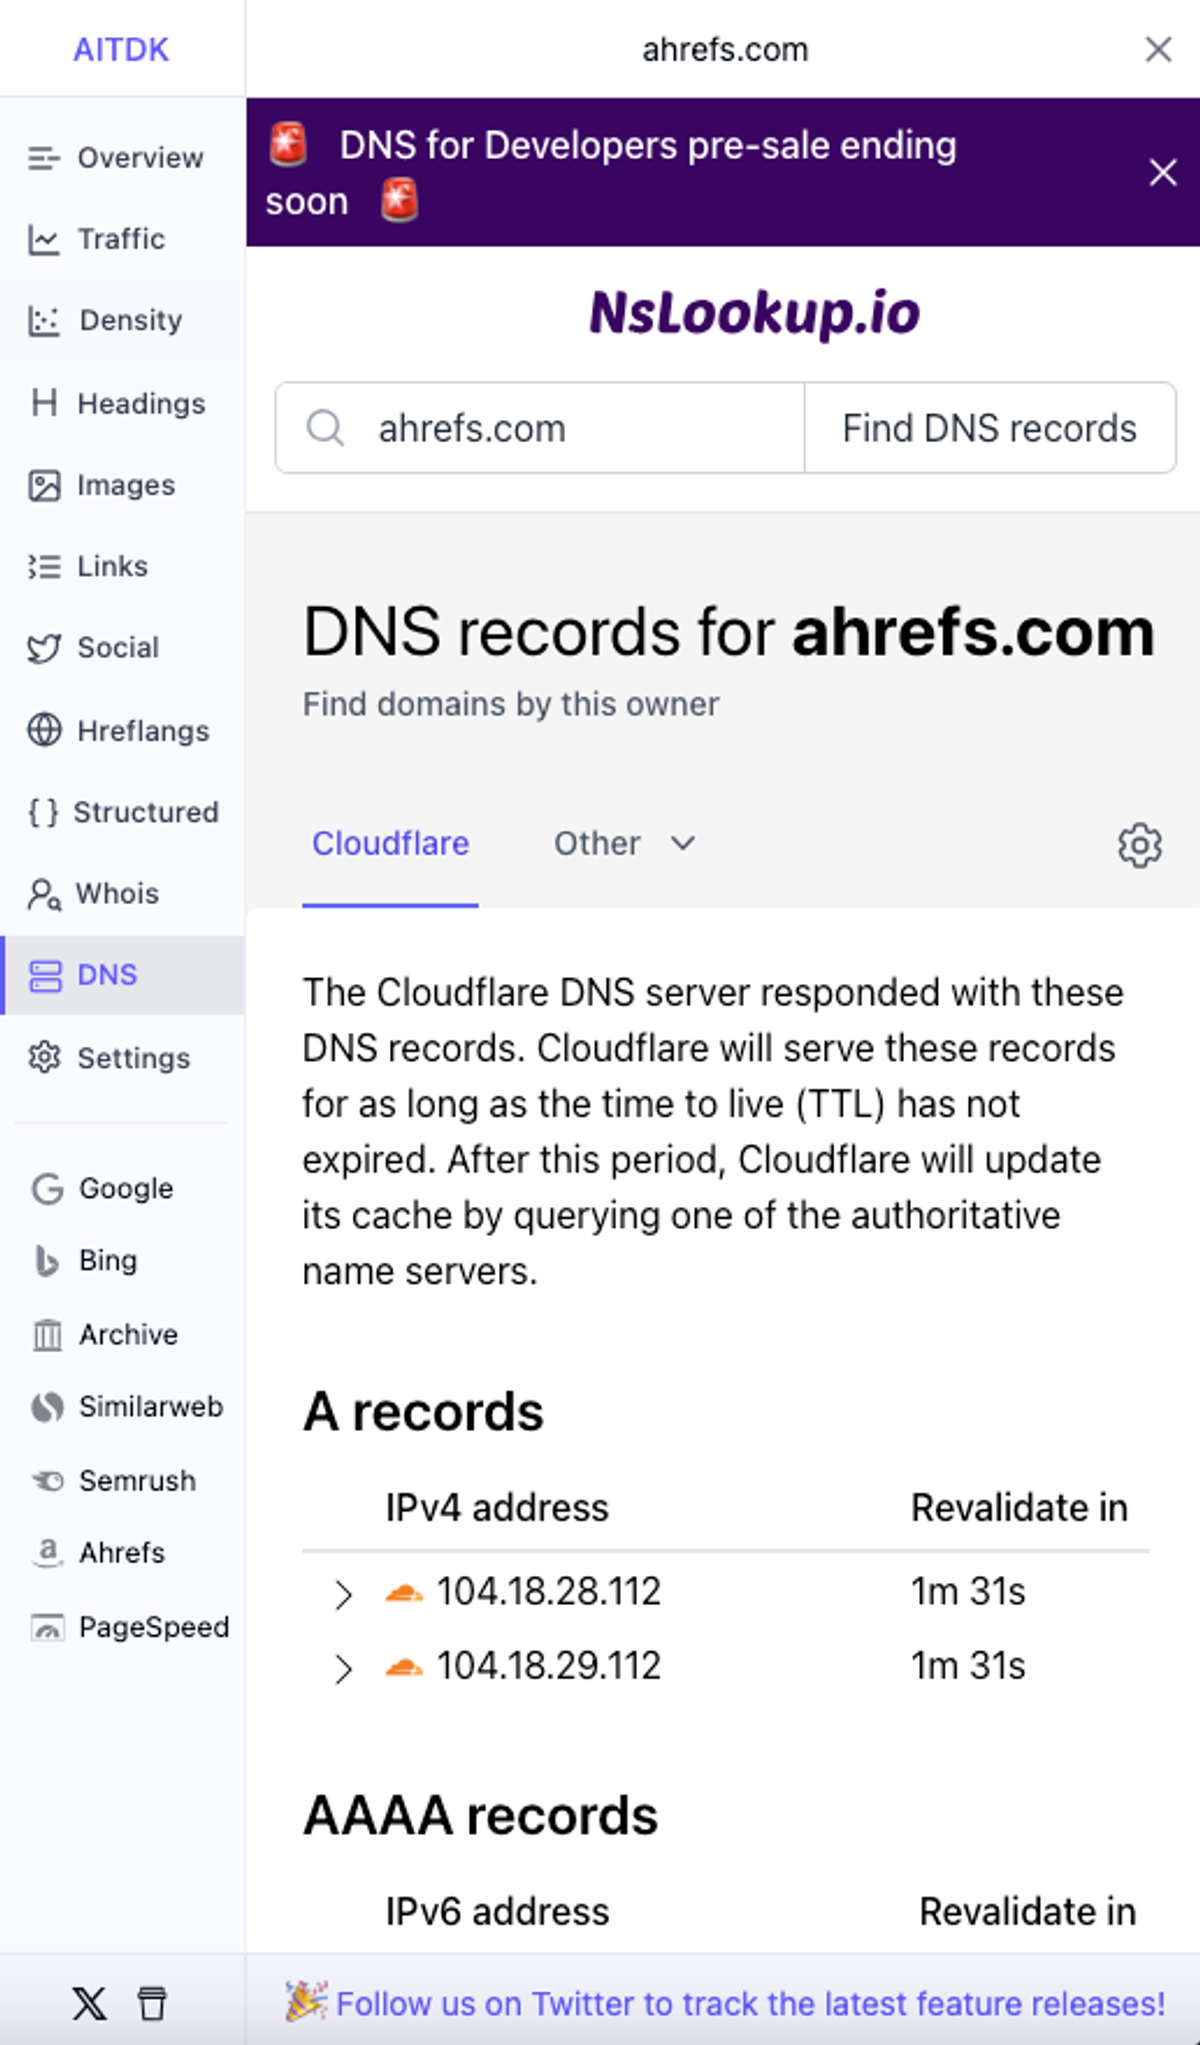Open the X (Twitter) icon at bottom
Image resolution: width=1200 pixels, height=2045 pixels.
click(89, 2004)
